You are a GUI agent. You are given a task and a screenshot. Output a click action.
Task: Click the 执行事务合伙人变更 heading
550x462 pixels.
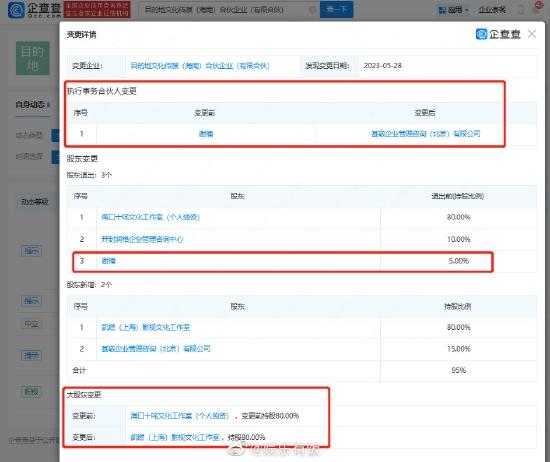[102, 91]
